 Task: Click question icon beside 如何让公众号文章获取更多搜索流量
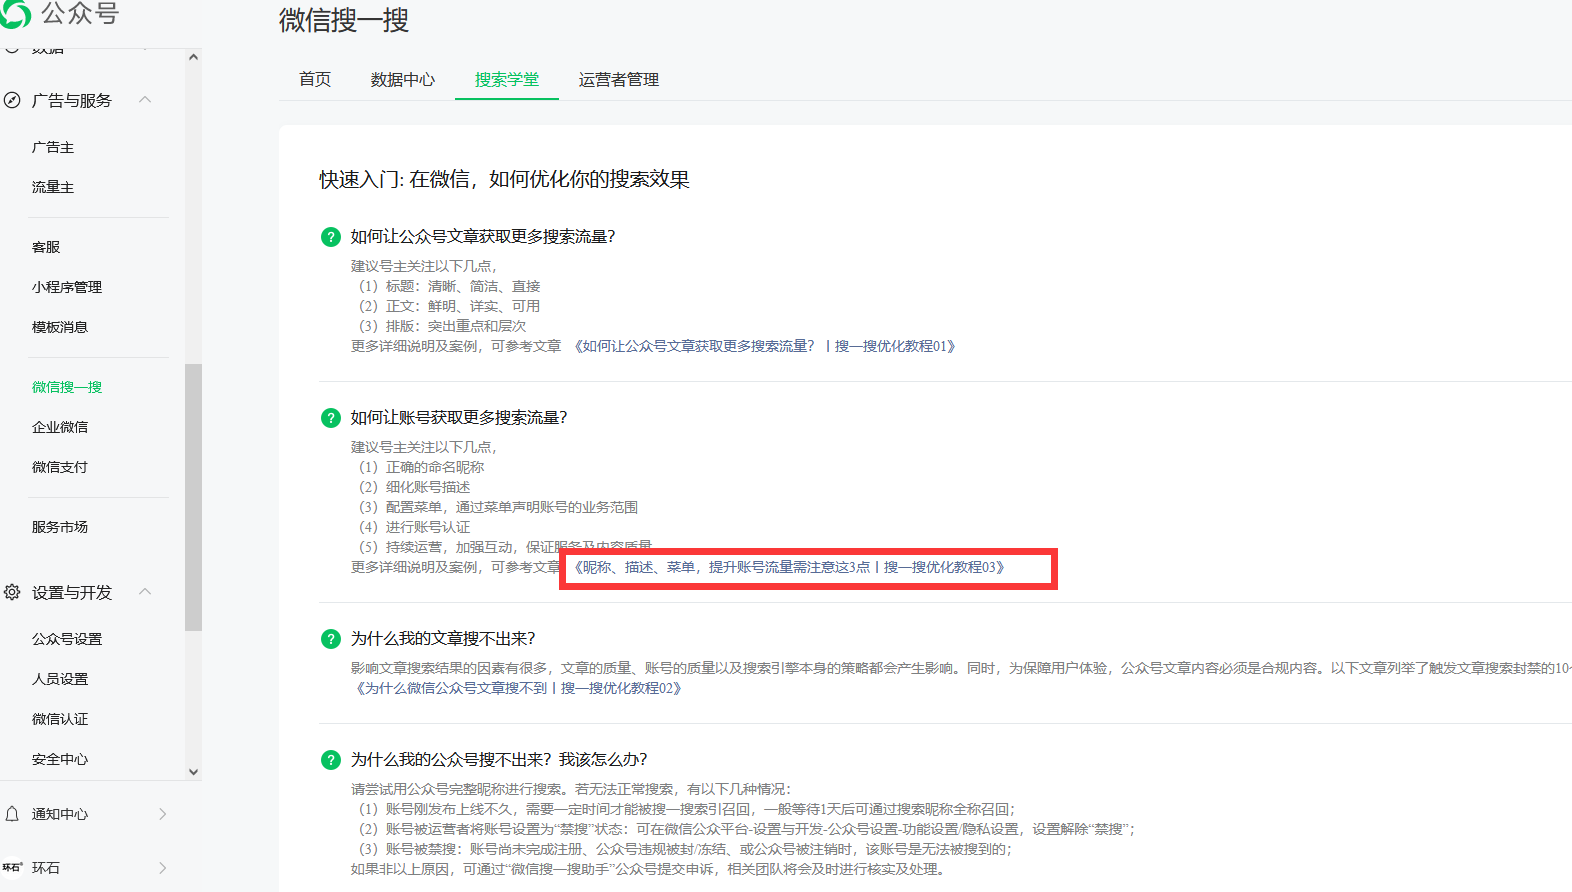[x=331, y=237]
